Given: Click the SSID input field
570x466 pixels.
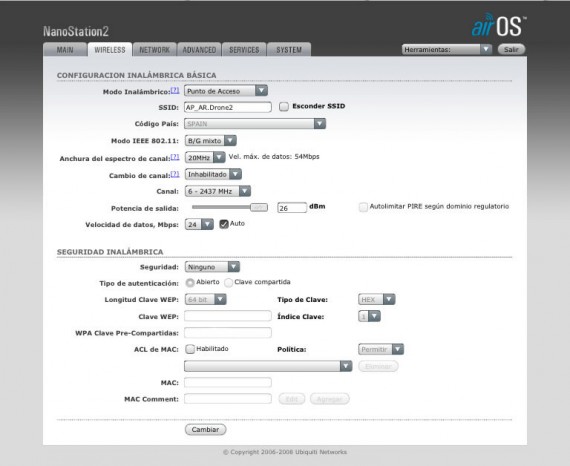Looking at the screenshot, I should pyautogui.click(x=228, y=107).
